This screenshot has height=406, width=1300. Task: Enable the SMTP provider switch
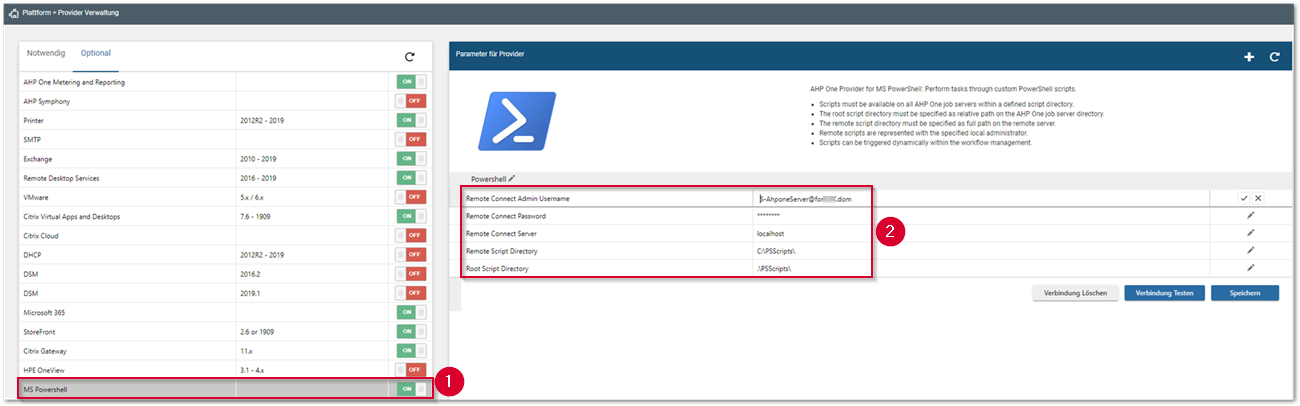click(411, 139)
